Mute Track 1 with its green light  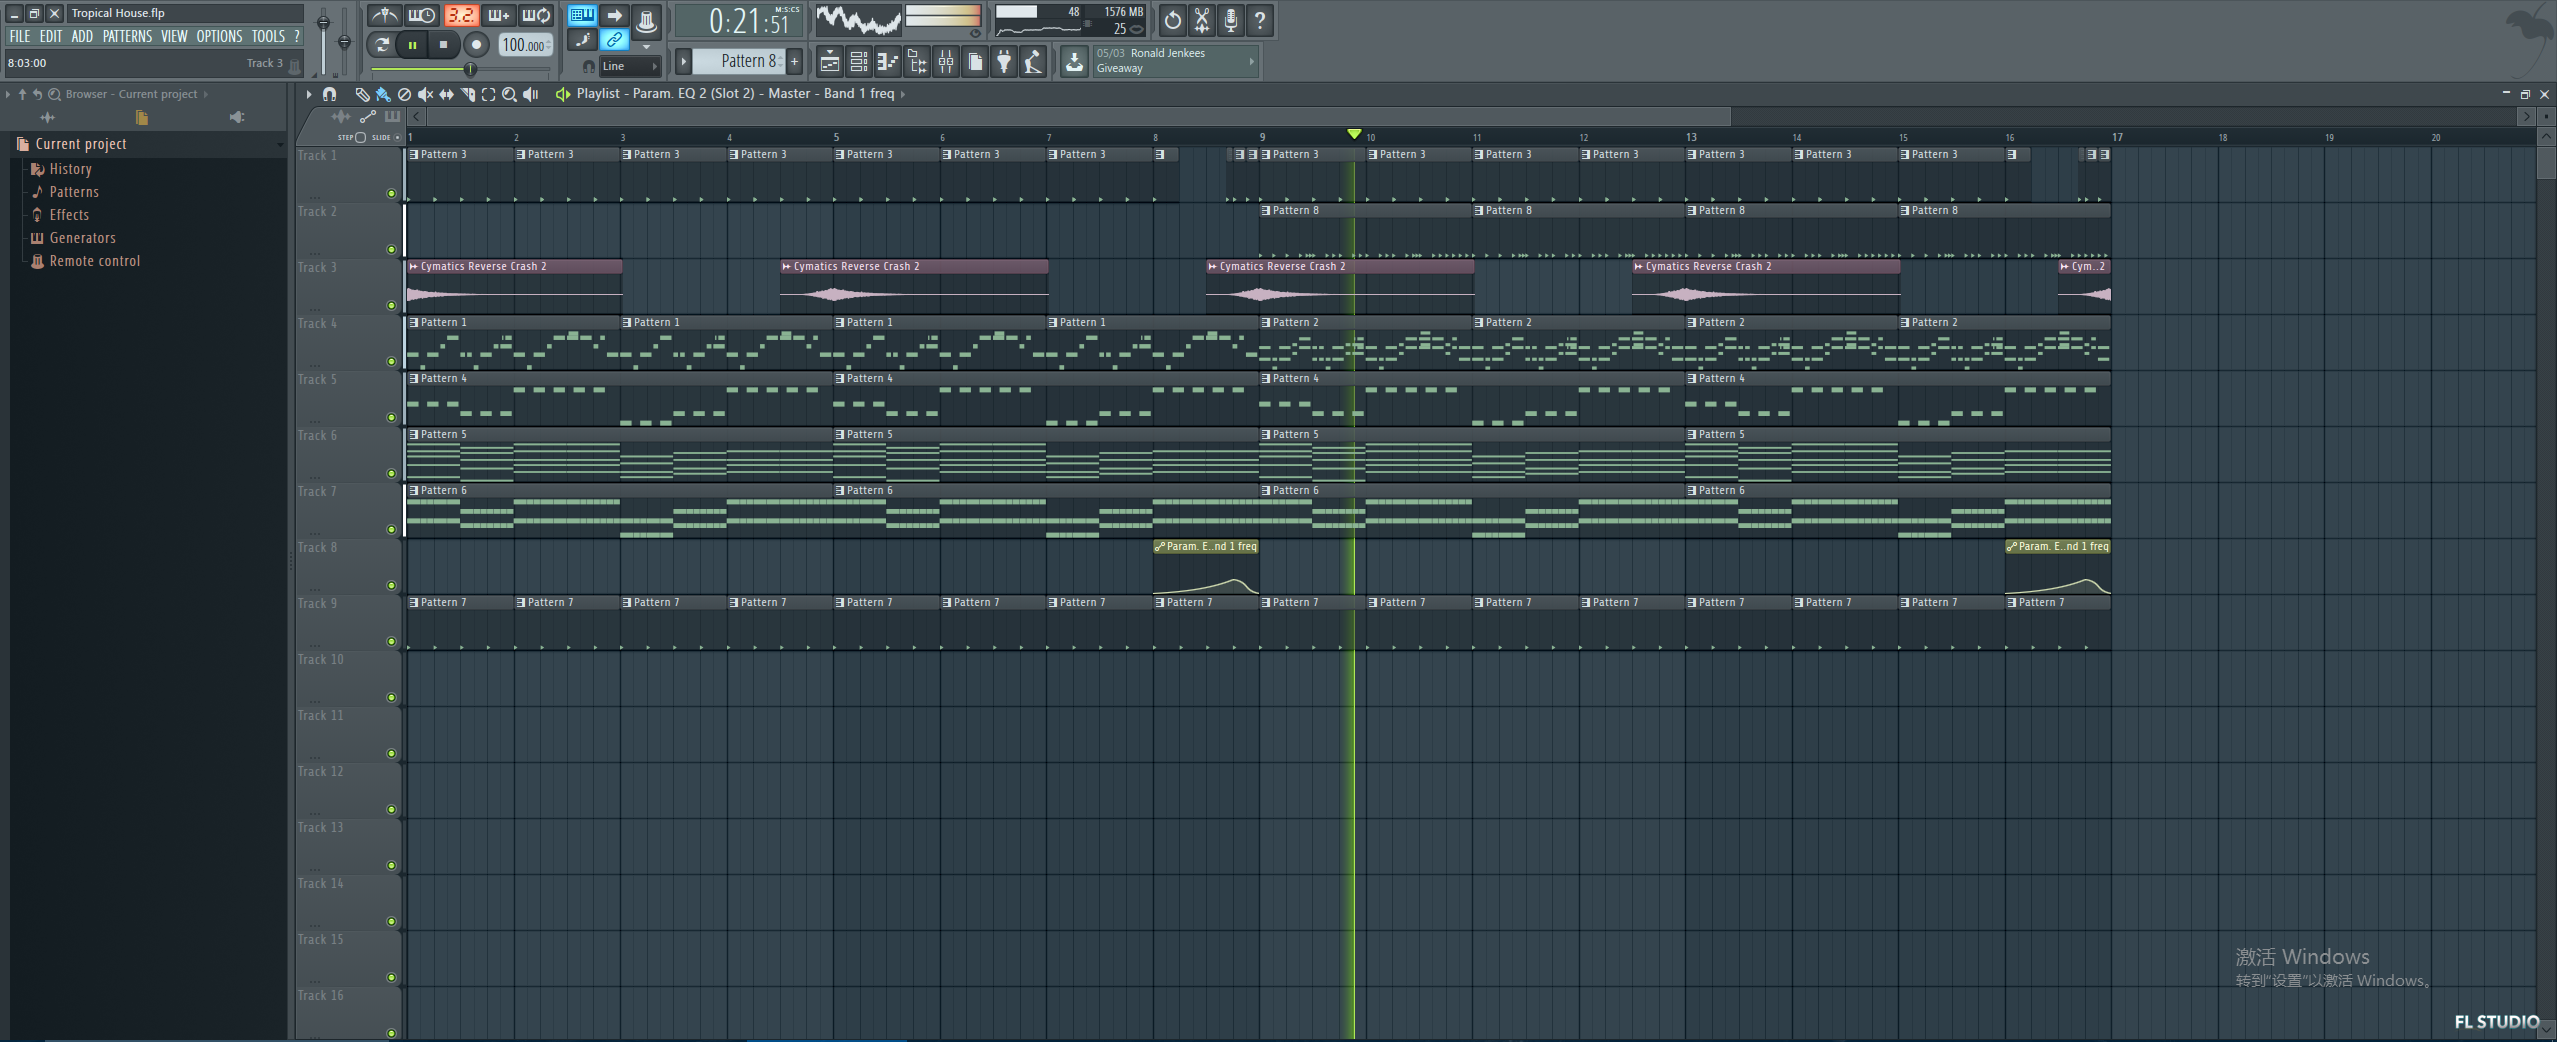point(391,194)
